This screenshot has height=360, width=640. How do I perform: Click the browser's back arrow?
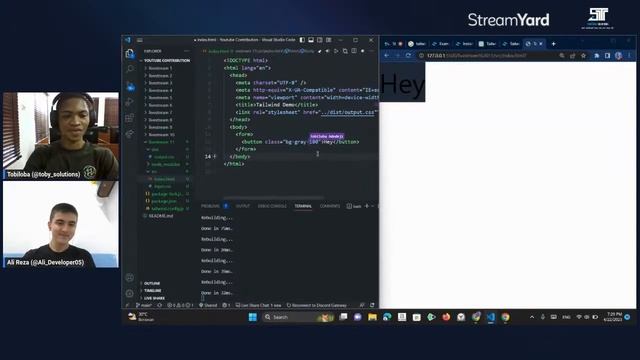coord(387,56)
